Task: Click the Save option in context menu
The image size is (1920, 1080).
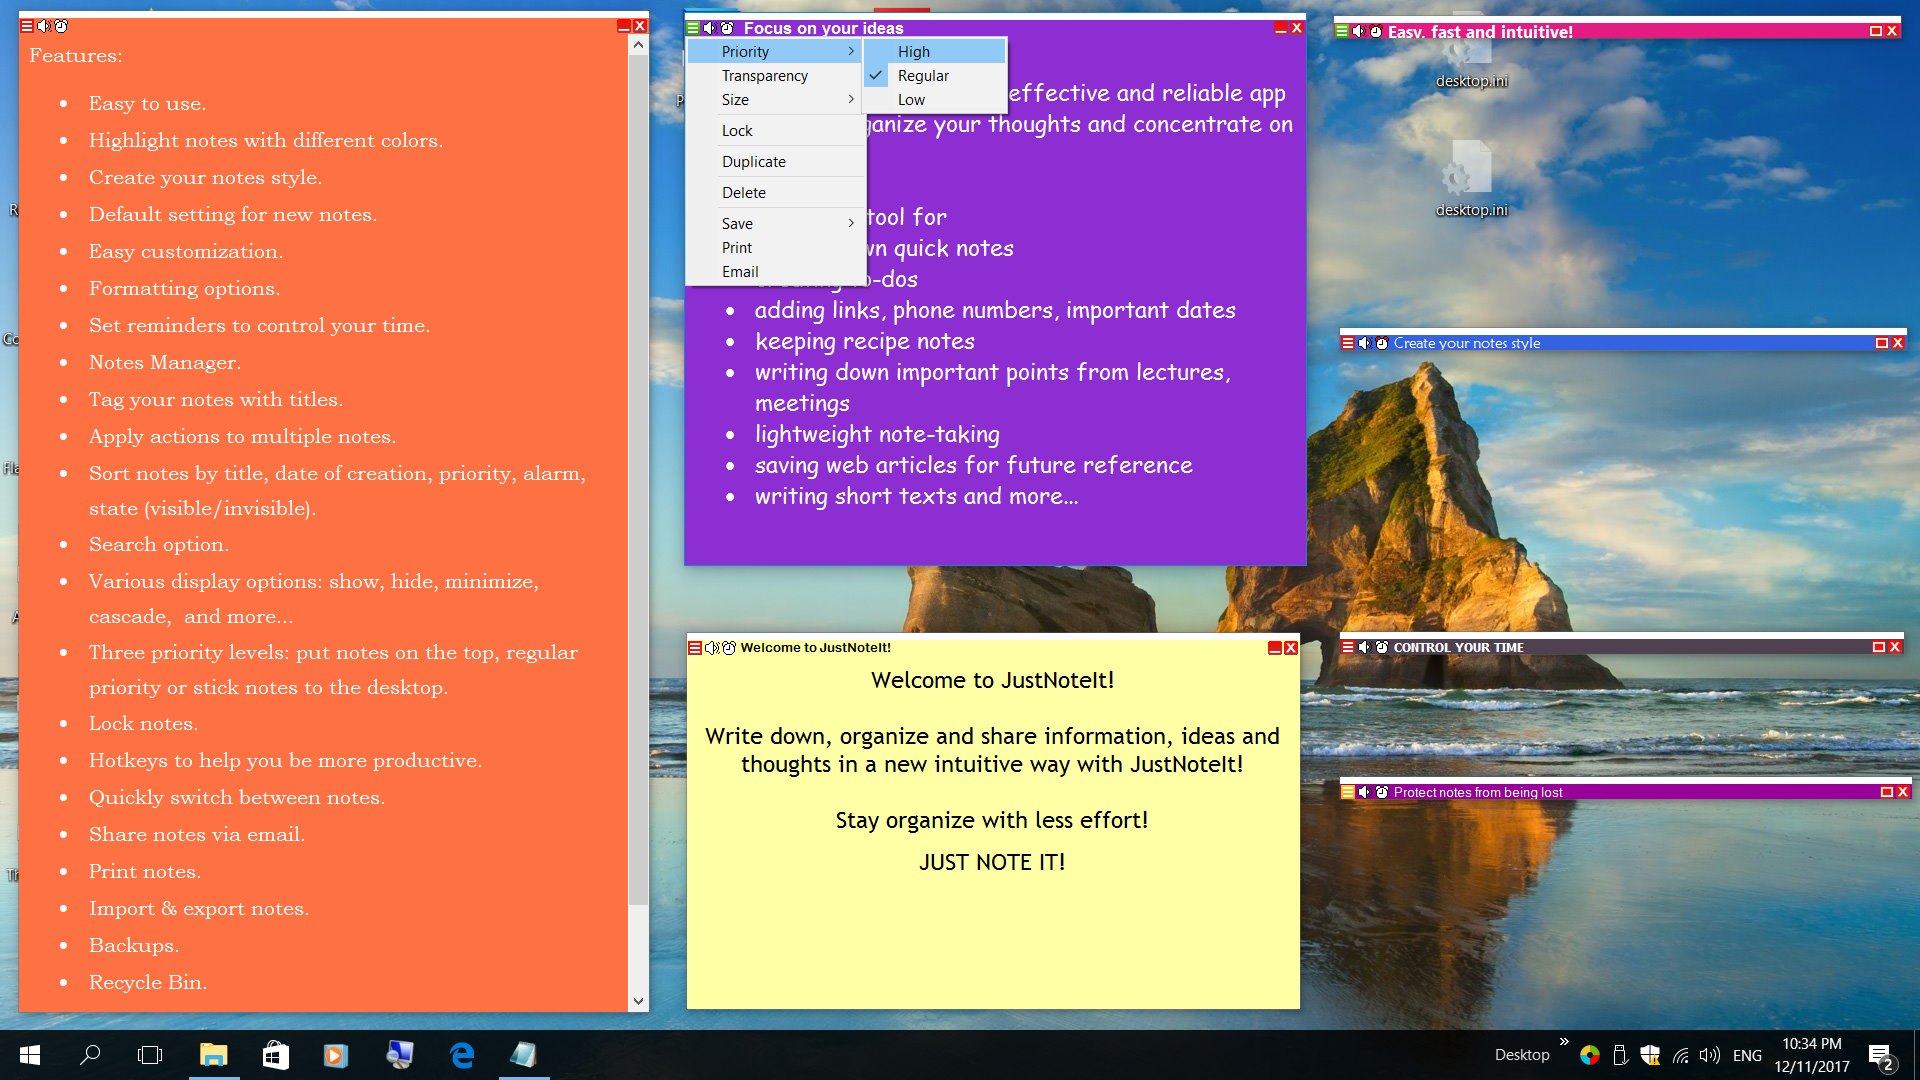Action: [x=736, y=223]
